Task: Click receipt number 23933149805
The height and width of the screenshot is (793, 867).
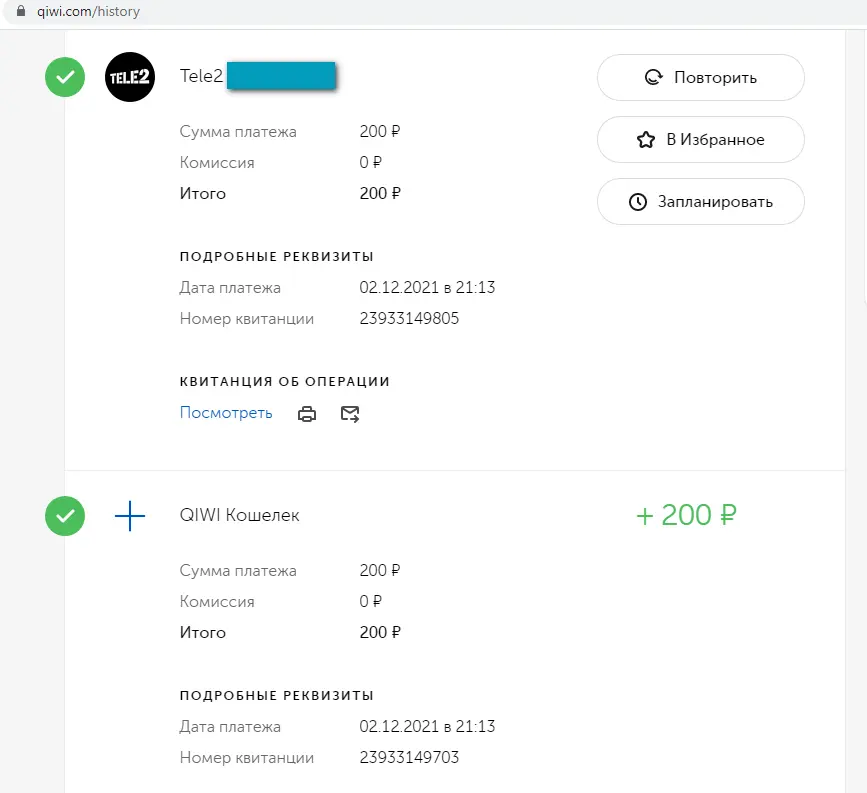Action: (x=409, y=319)
